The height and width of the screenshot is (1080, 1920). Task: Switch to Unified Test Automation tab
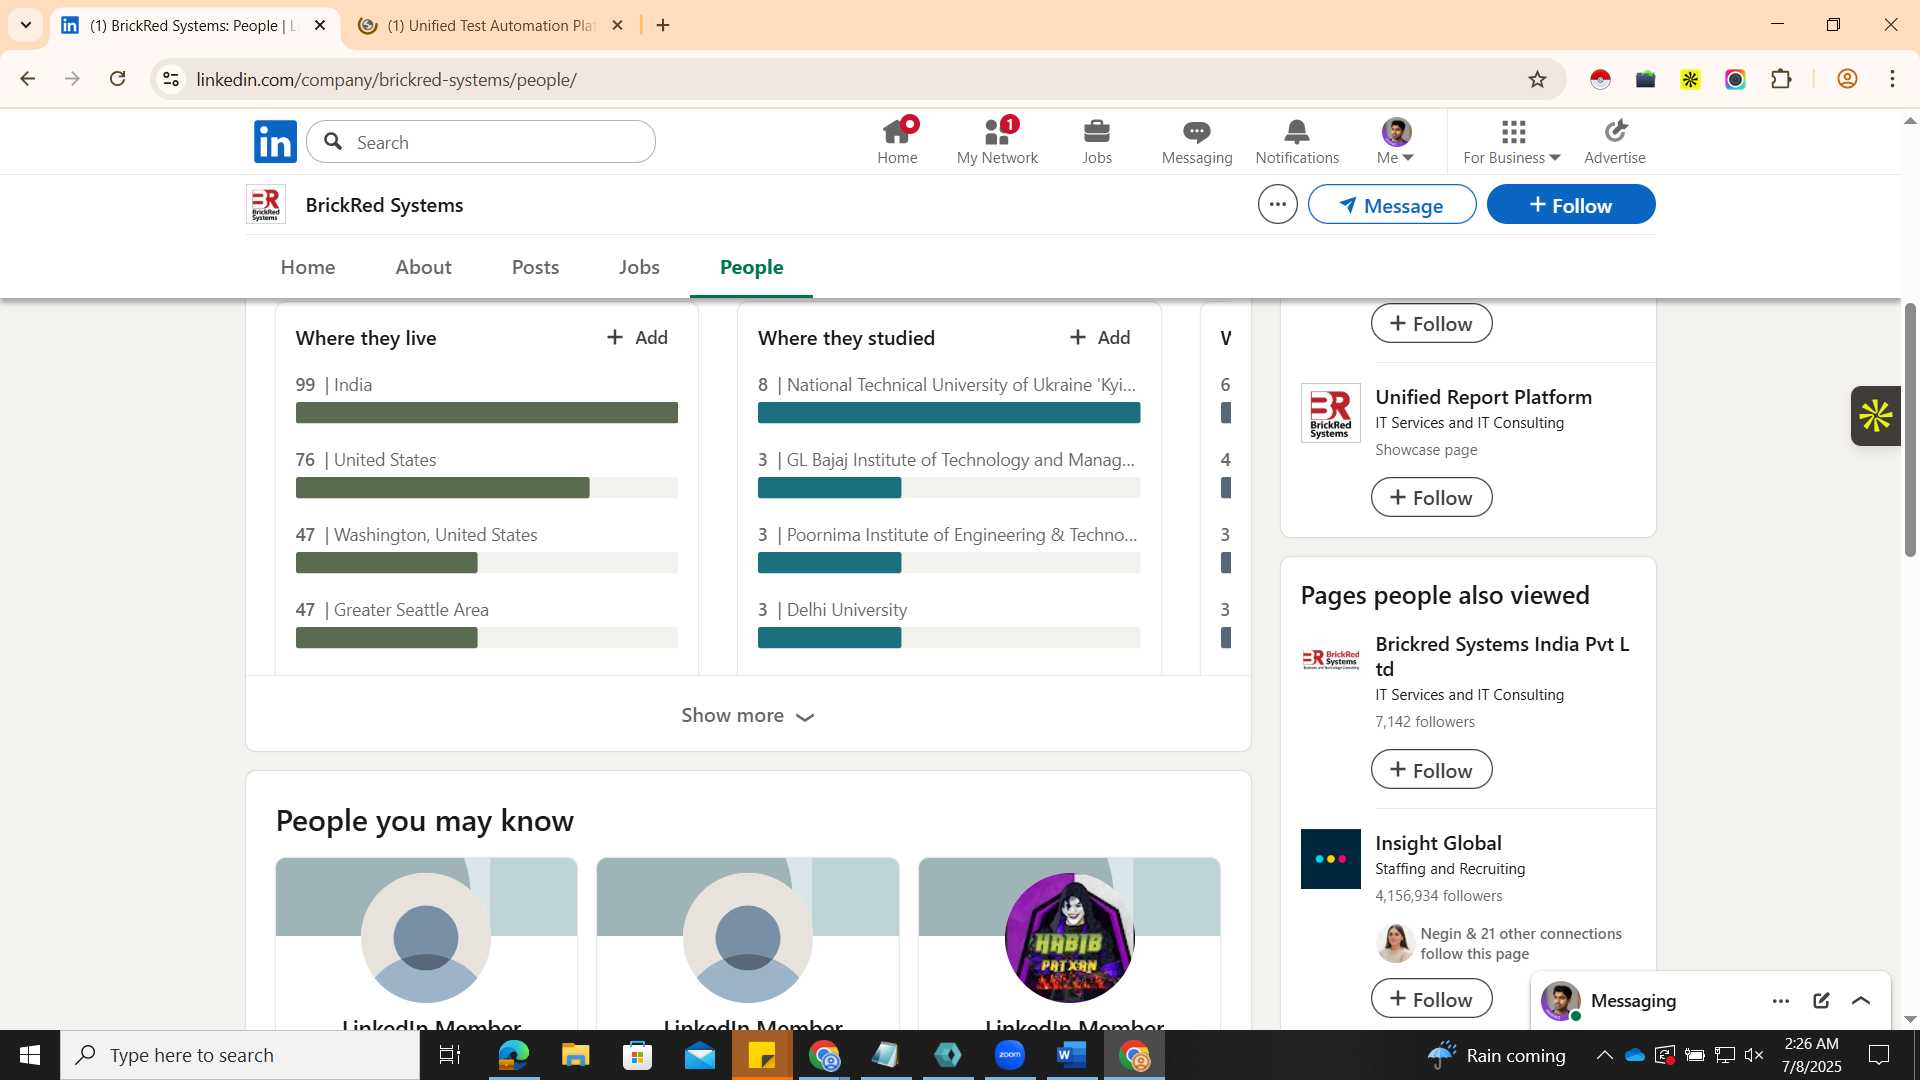[490, 25]
